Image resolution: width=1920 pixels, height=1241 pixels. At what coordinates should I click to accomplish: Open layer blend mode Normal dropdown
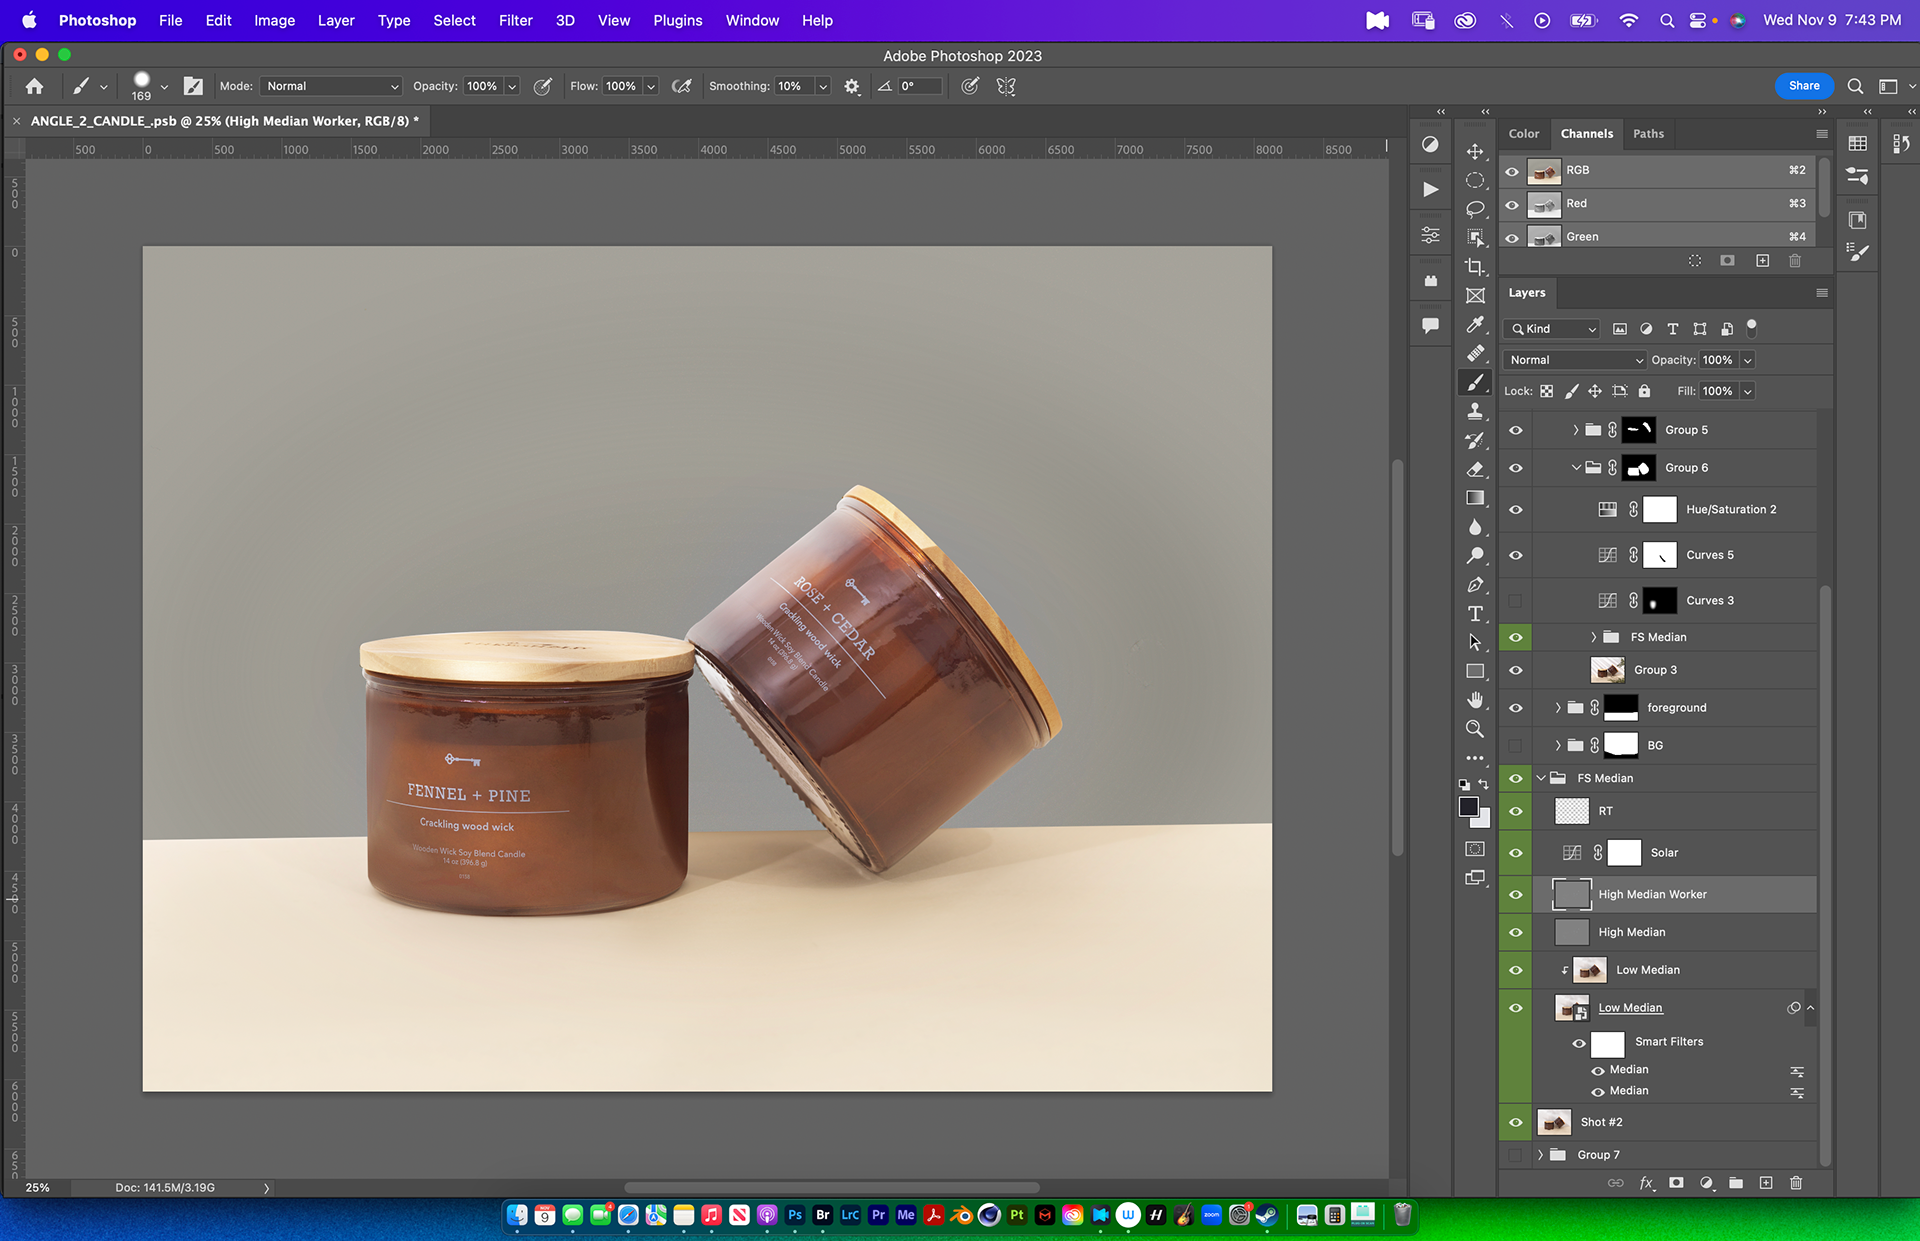pos(1575,360)
